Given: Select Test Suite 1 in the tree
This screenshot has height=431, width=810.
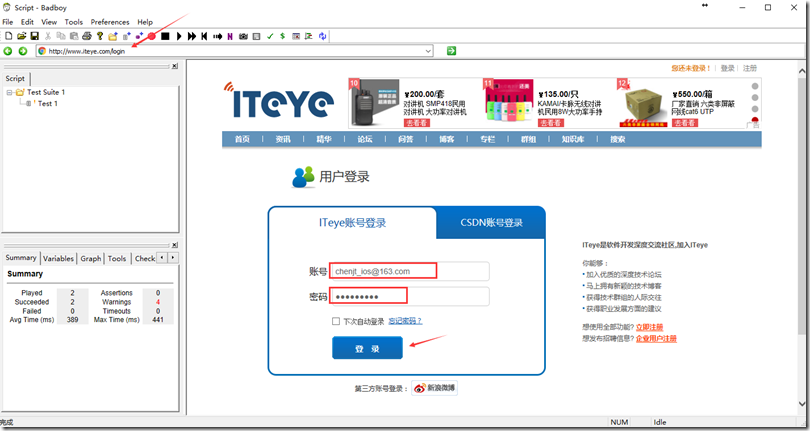Looking at the screenshot, I should coord(46,93).
